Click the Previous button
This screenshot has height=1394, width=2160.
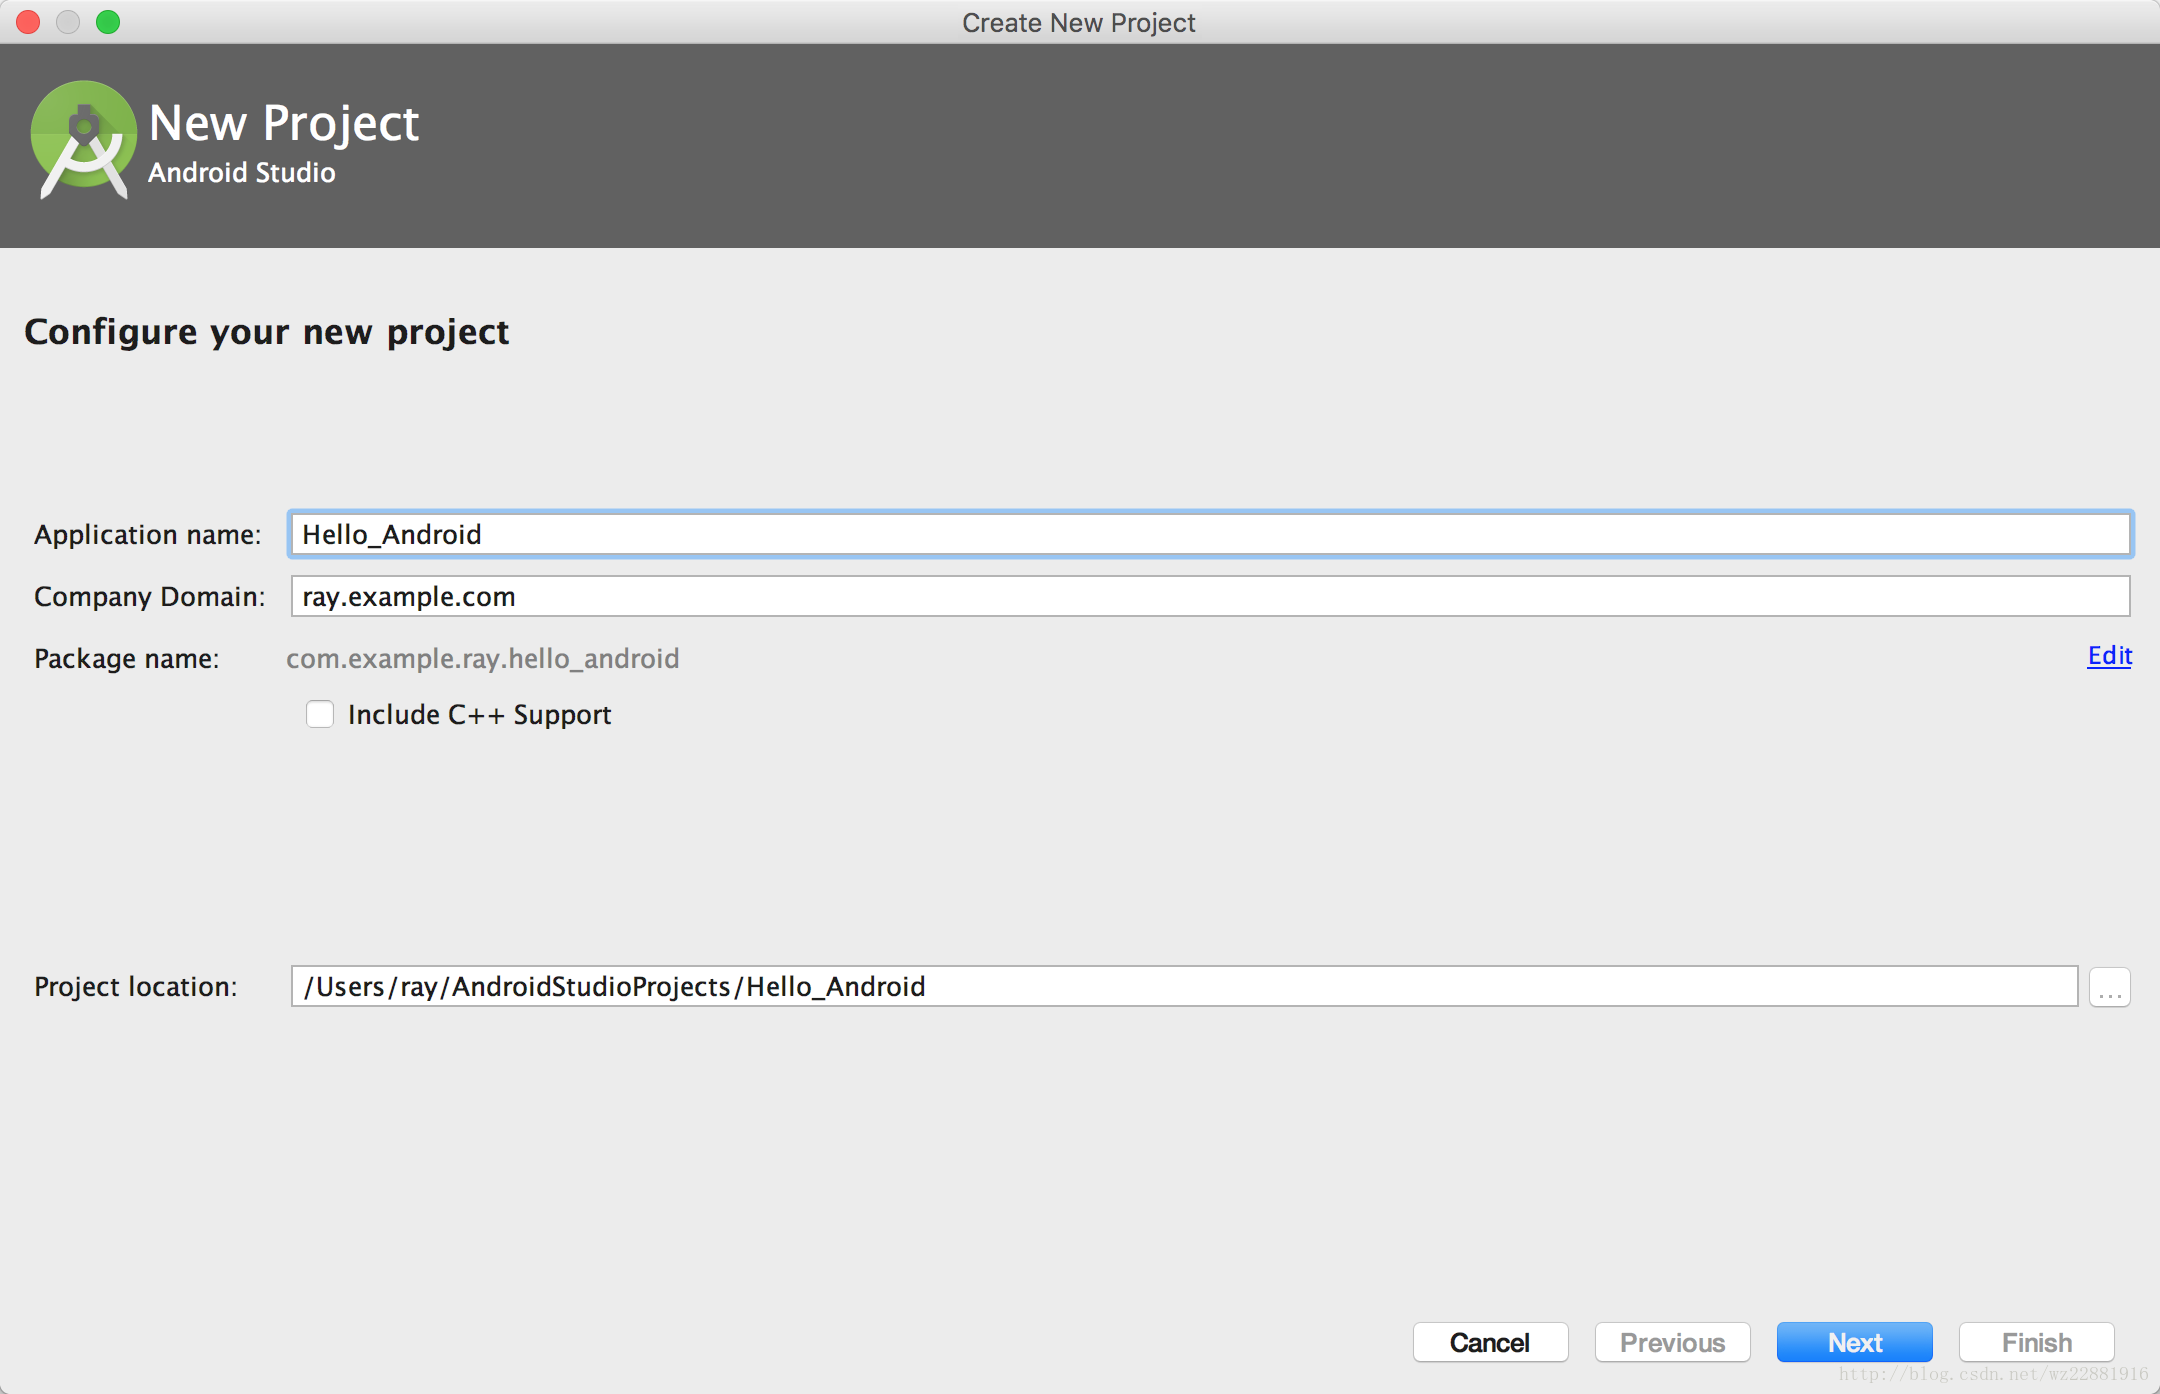pyautogui.click(x=1672, y=1342)
